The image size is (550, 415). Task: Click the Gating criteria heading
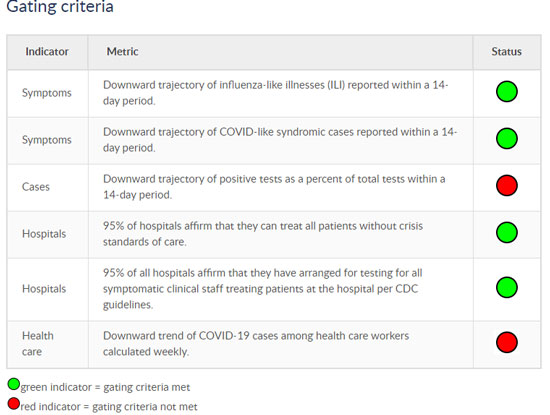(x=60, y=7)
